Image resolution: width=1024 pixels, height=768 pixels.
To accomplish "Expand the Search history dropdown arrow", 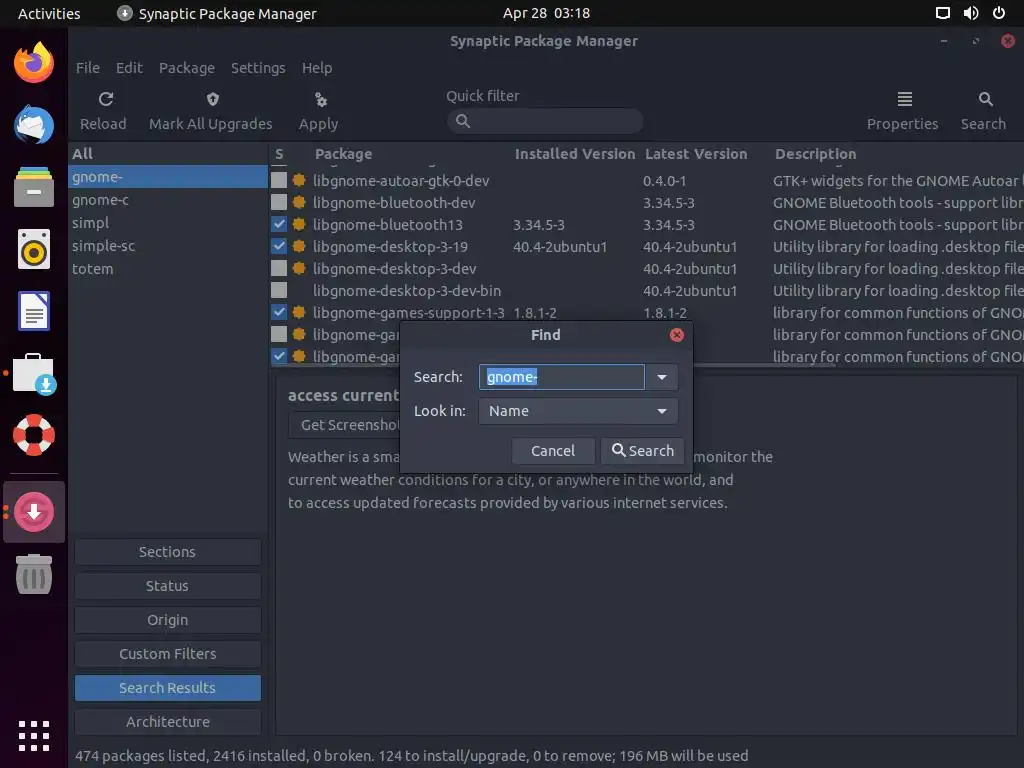I will (662, 377).
